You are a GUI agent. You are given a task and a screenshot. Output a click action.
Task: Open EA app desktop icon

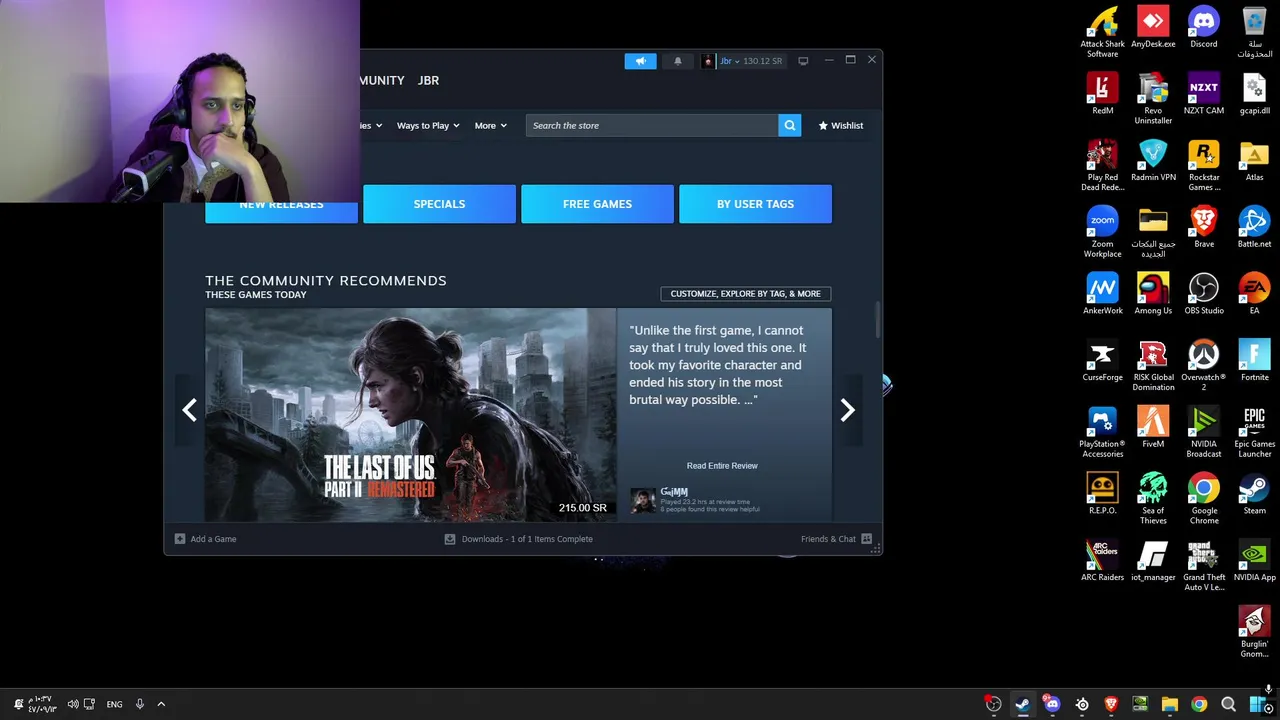pyautogui.click(x=1254, y=294)
